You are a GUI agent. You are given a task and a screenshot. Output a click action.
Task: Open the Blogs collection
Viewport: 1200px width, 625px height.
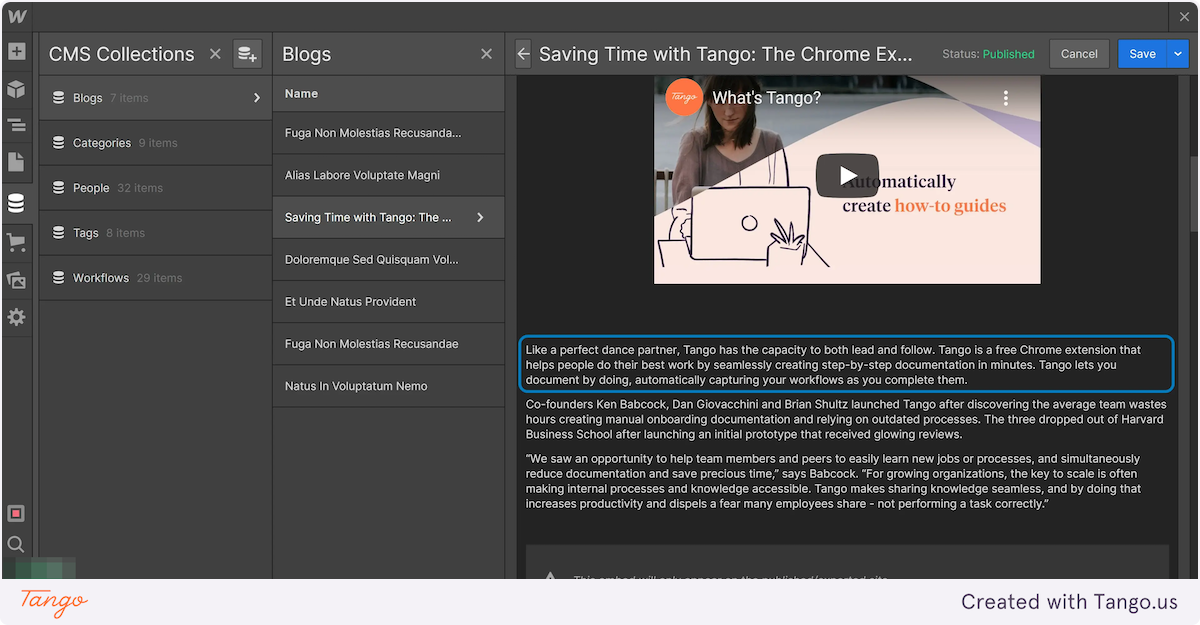tap(155, 98)
